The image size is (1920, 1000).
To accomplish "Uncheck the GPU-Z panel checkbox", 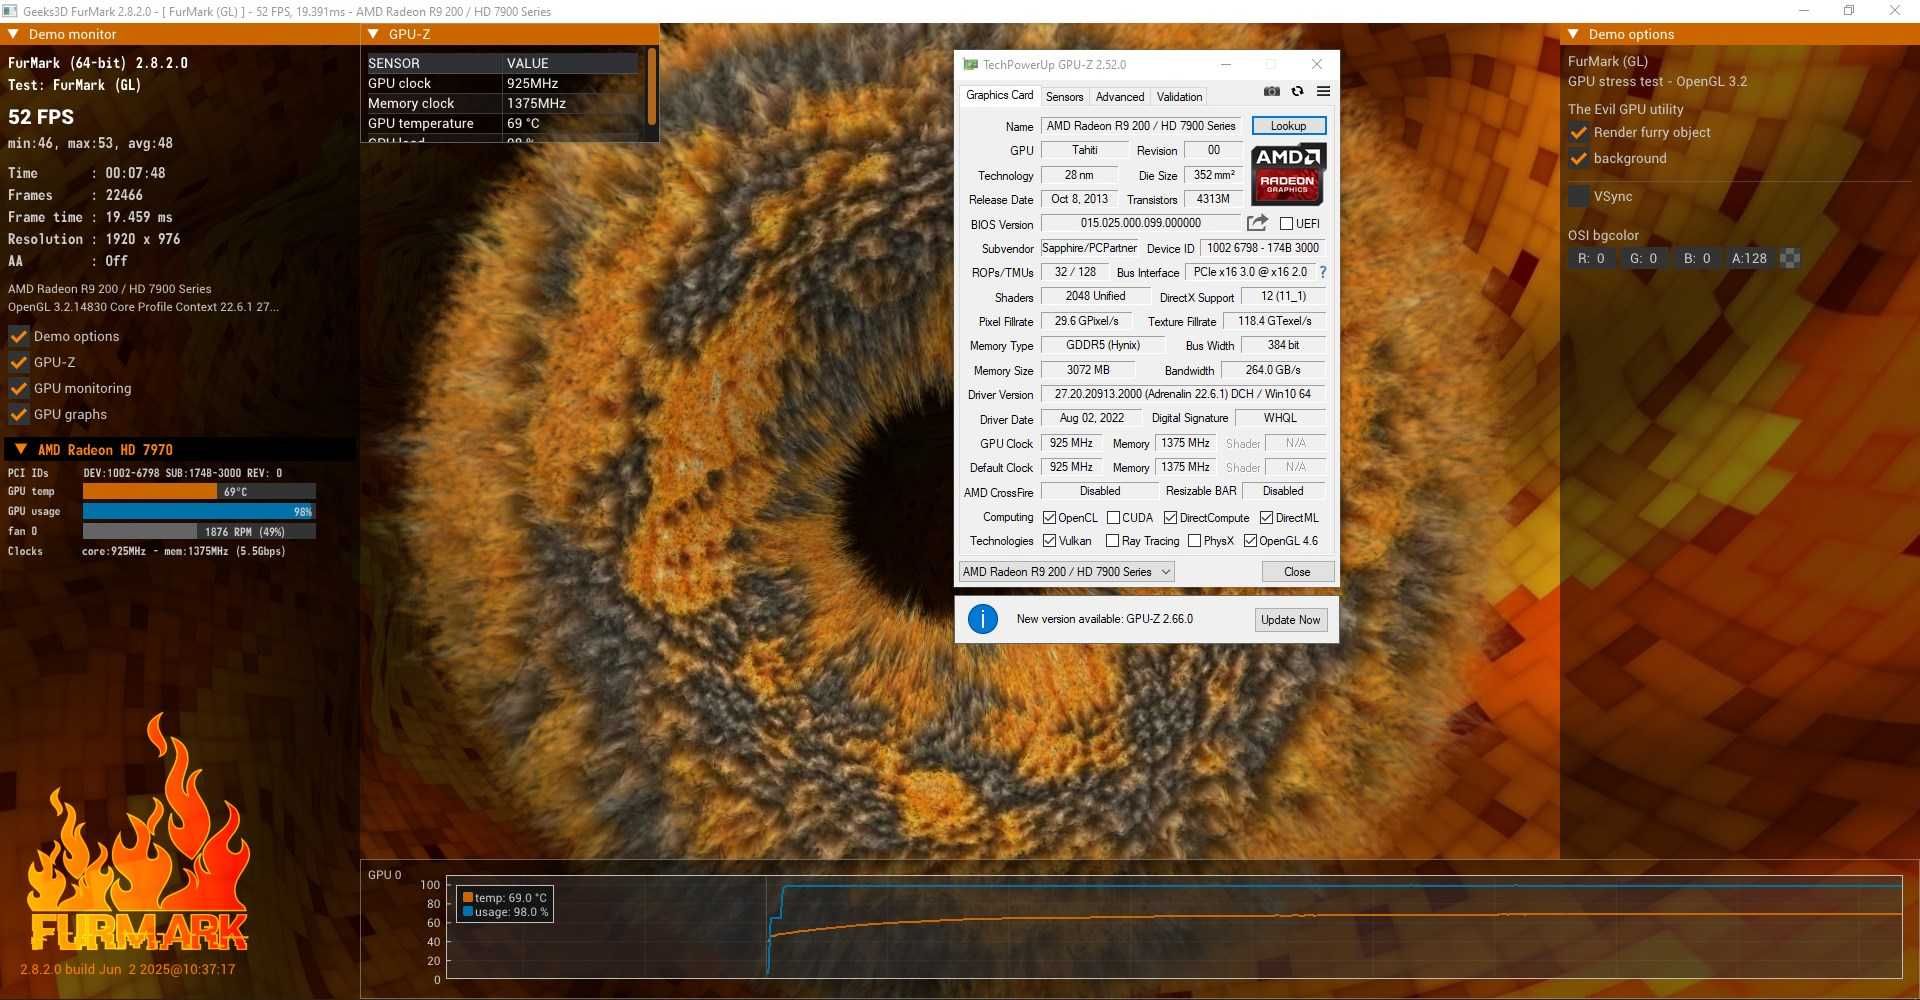I will coord(18,362).
